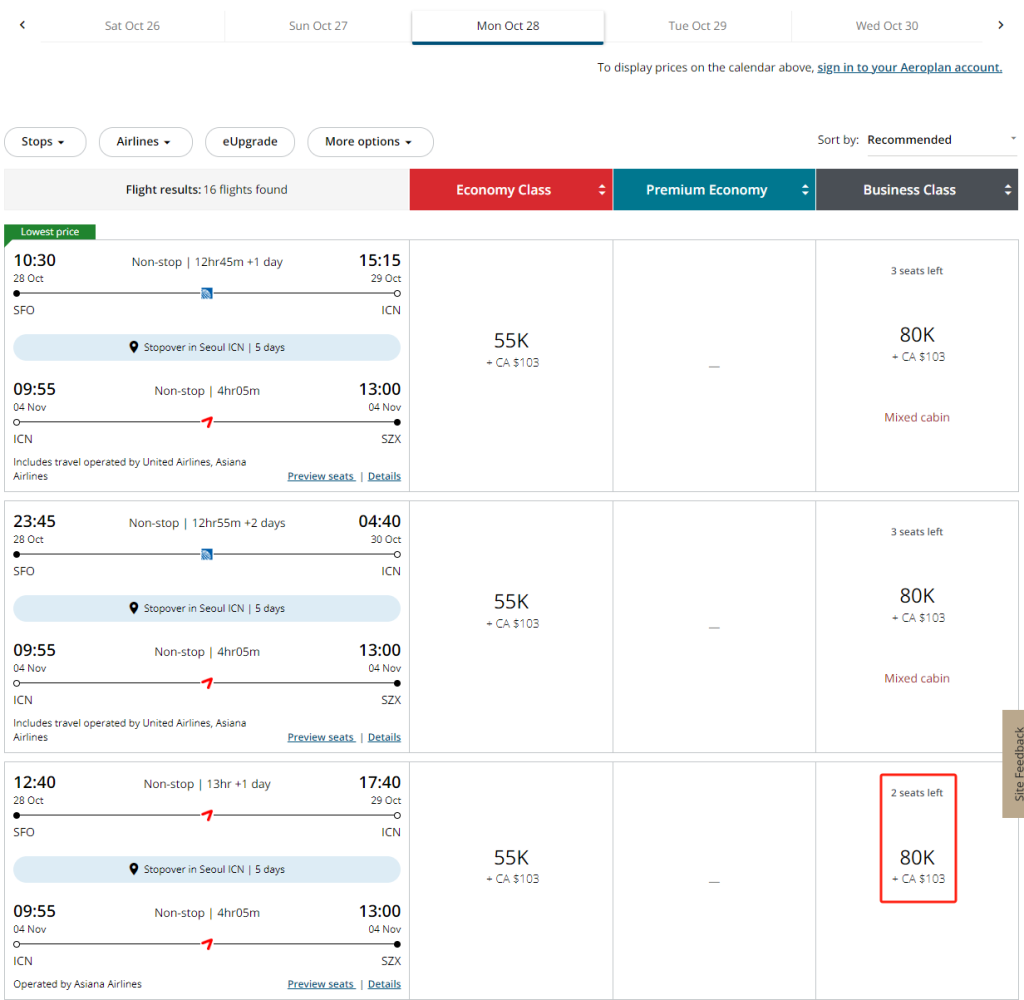The image size is (1024, 1000).
Task: Click sort arrows on Economy Class header
Action: click(x=602, y=190)
